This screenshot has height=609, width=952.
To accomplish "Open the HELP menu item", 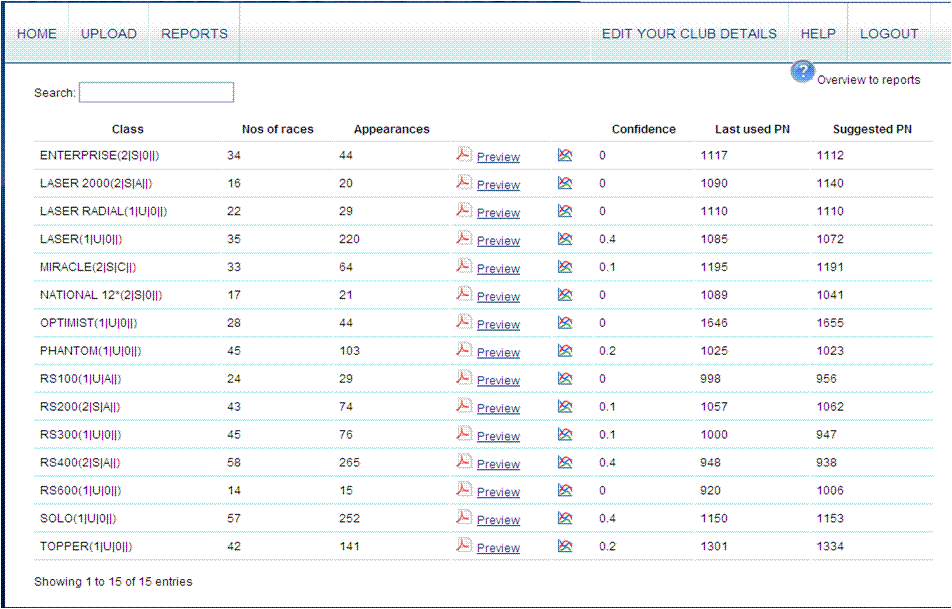I will tap(818, 34).
